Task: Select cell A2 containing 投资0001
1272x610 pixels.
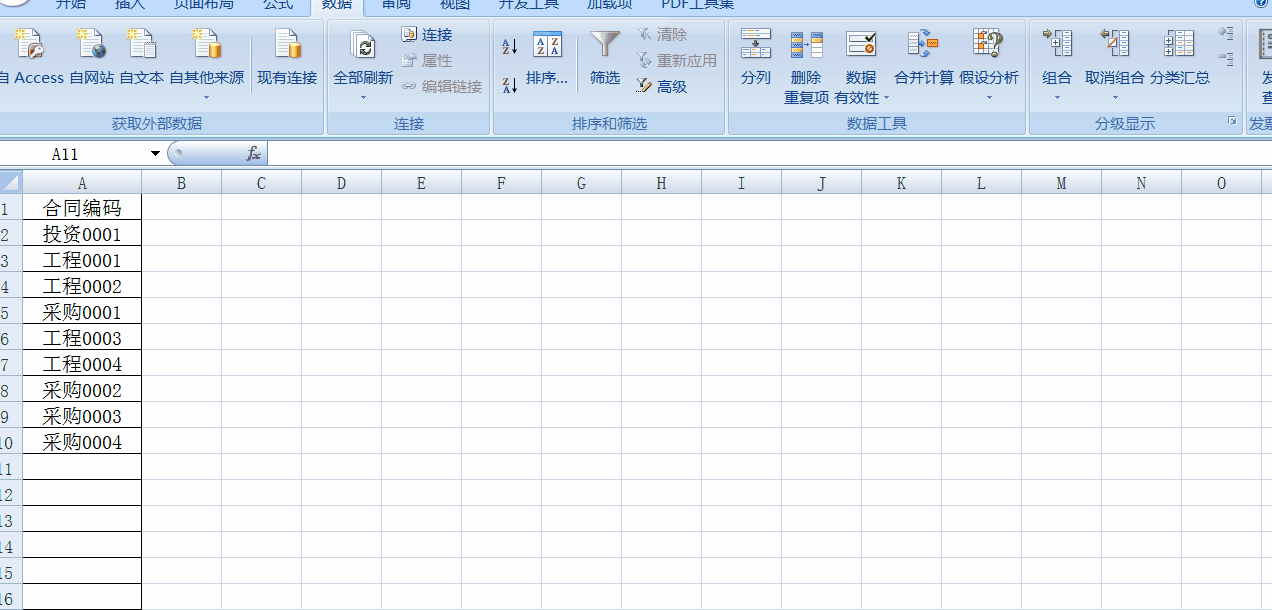Action: [x=82, y=233]
